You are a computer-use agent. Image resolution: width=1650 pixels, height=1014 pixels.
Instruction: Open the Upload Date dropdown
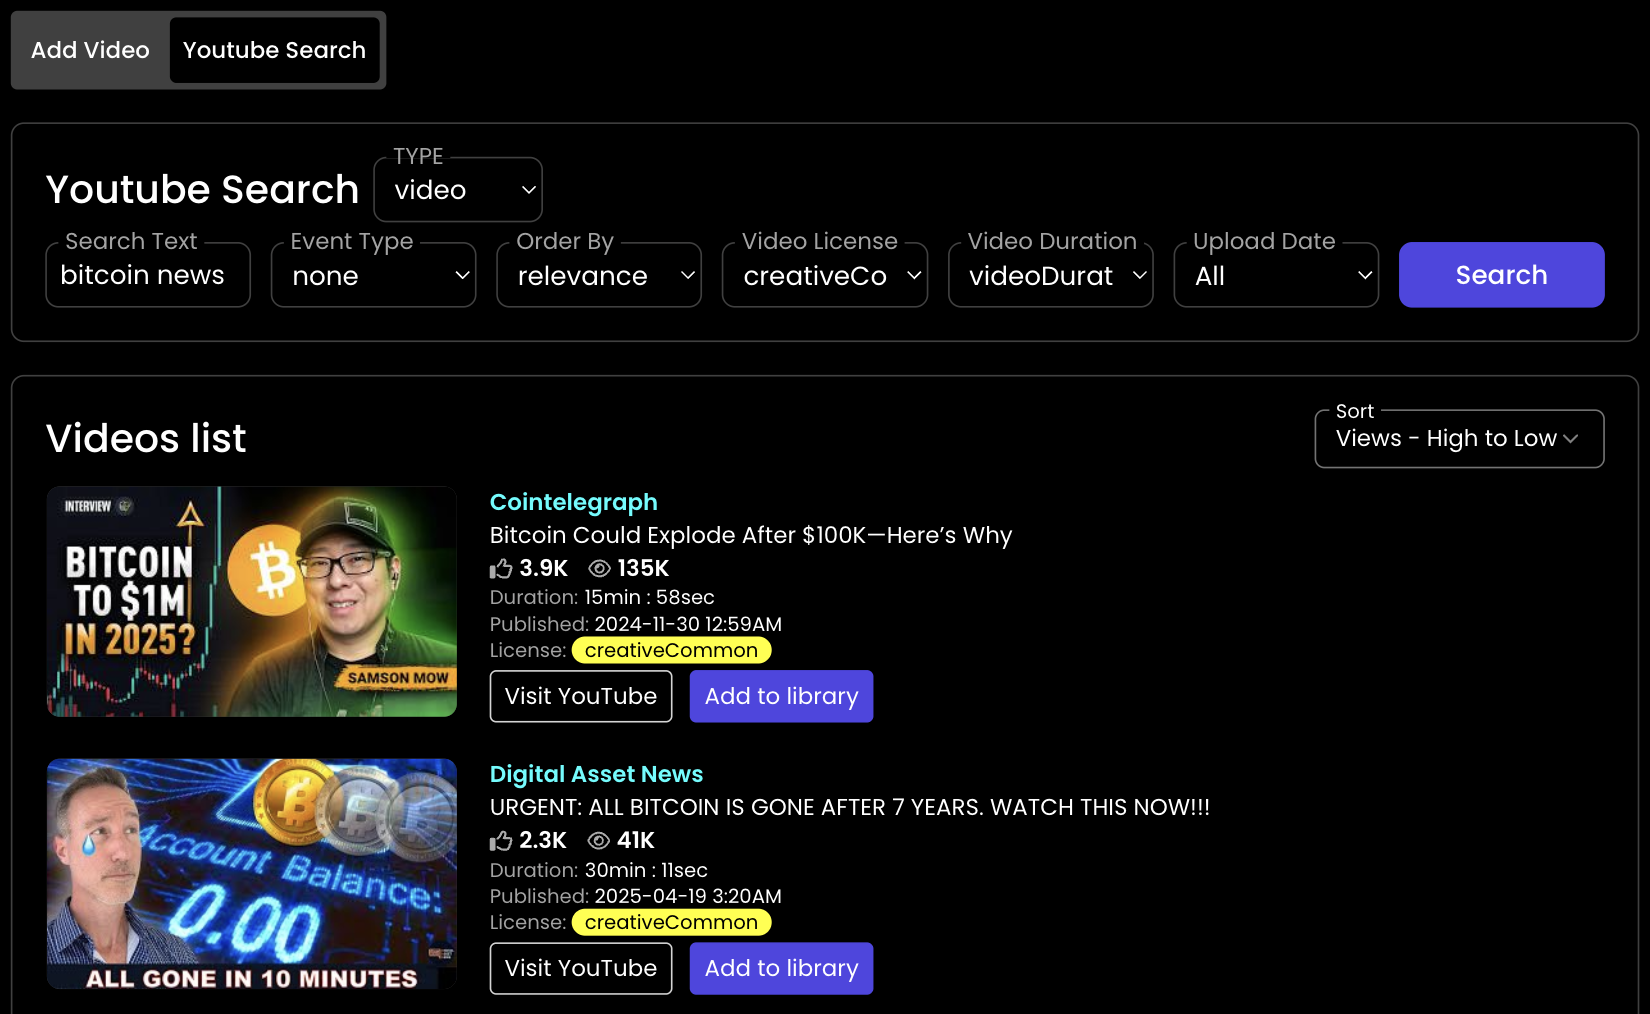[1276, 275]
